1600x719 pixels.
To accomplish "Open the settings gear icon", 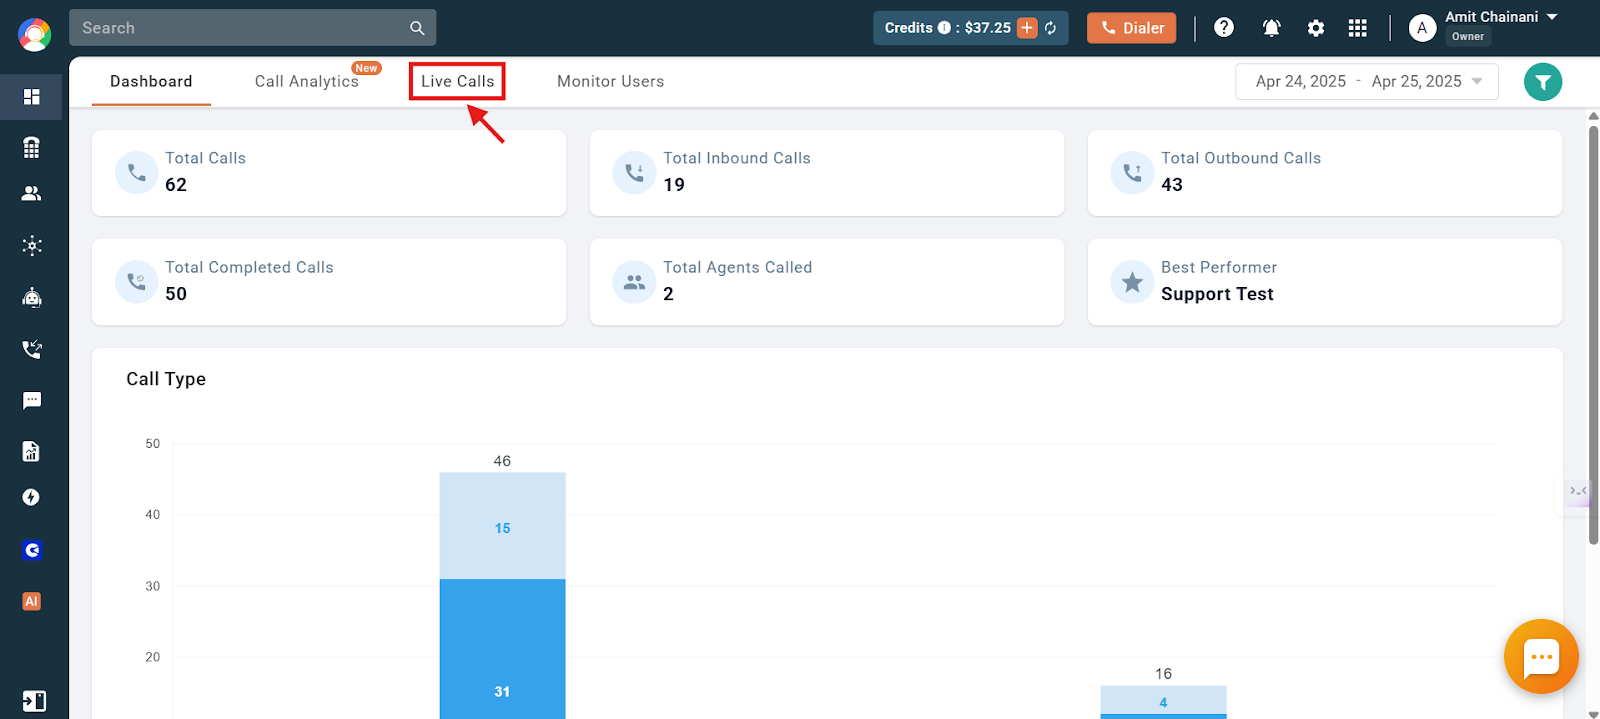I will click(x=1316, y=28).
